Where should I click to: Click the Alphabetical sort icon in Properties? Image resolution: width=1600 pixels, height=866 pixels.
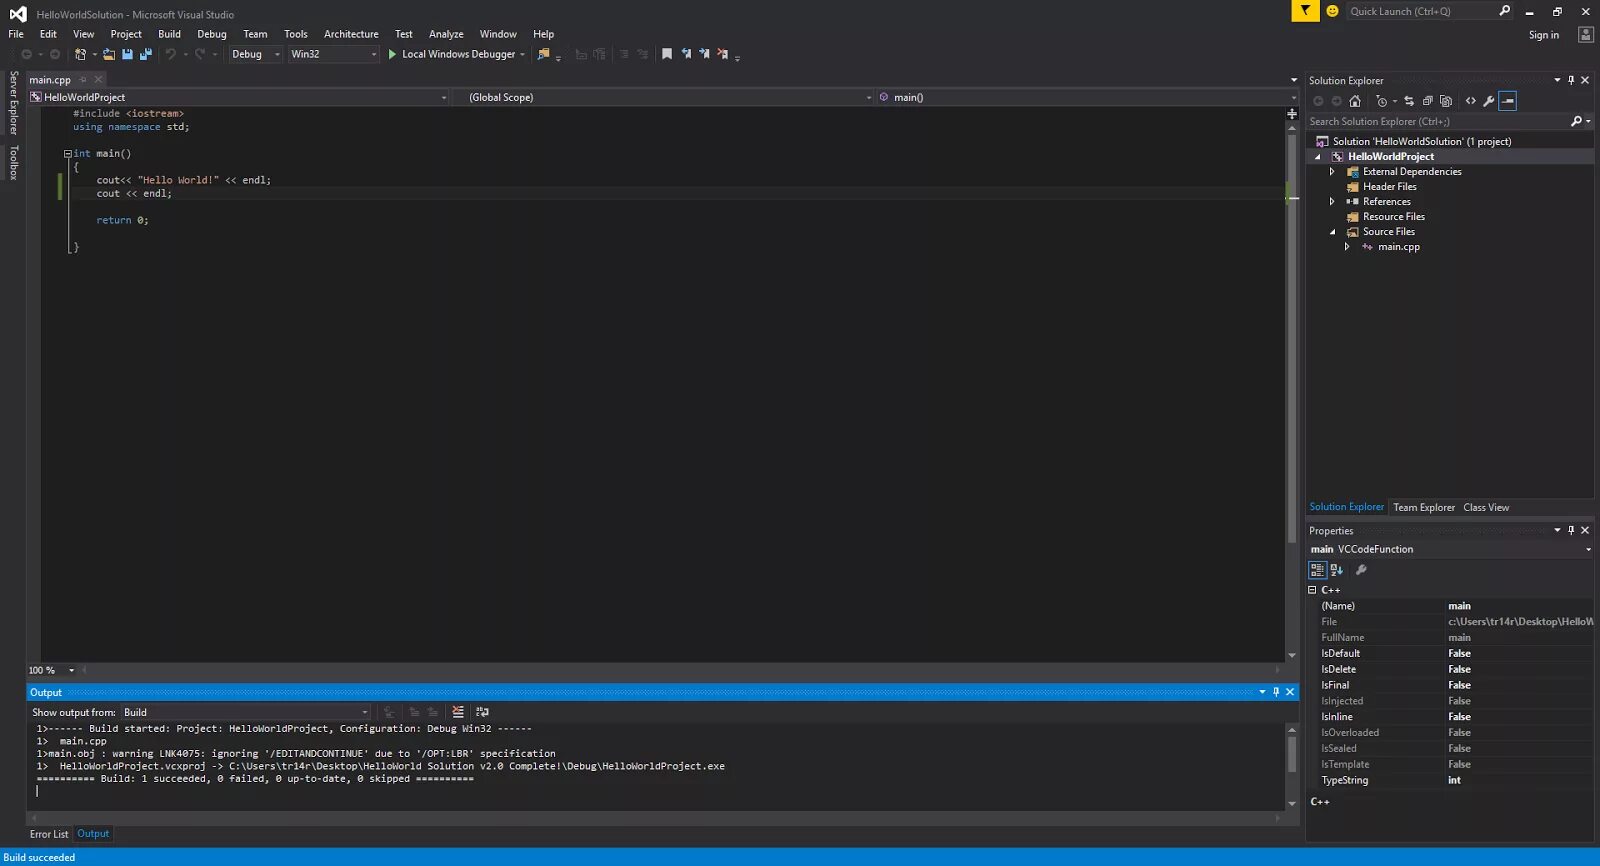(x=1337, y=570)
